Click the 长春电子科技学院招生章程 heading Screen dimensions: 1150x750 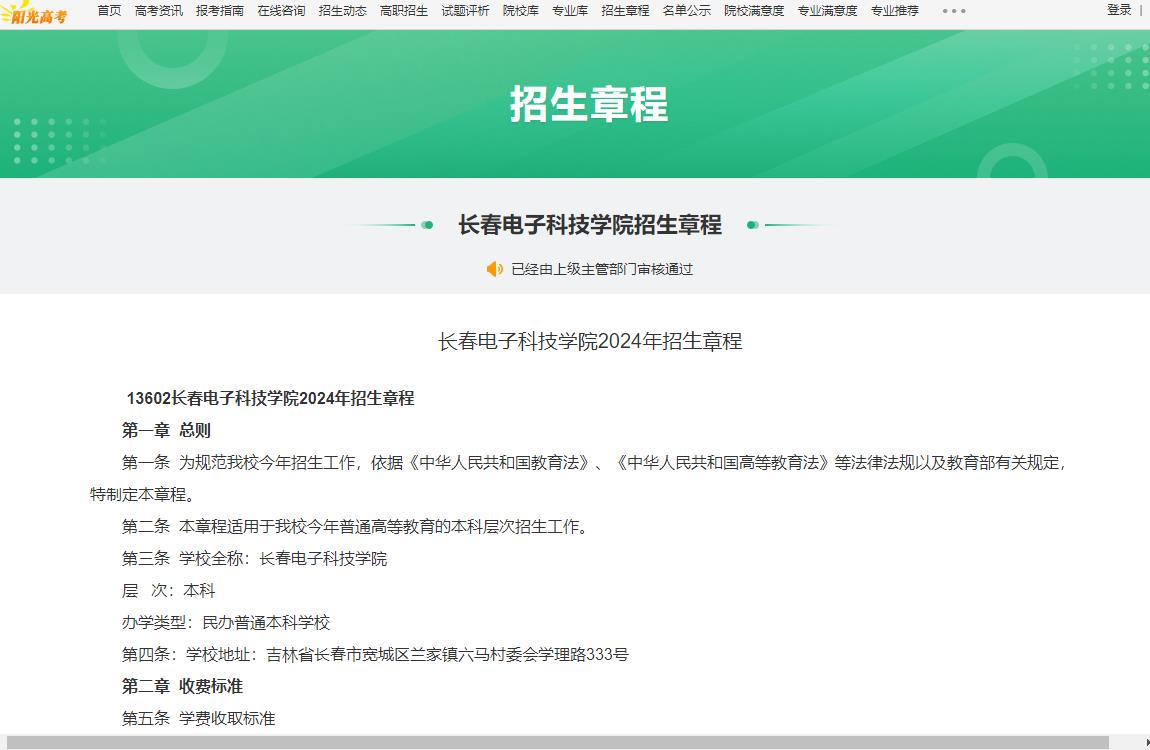click(x=590, y=225)
